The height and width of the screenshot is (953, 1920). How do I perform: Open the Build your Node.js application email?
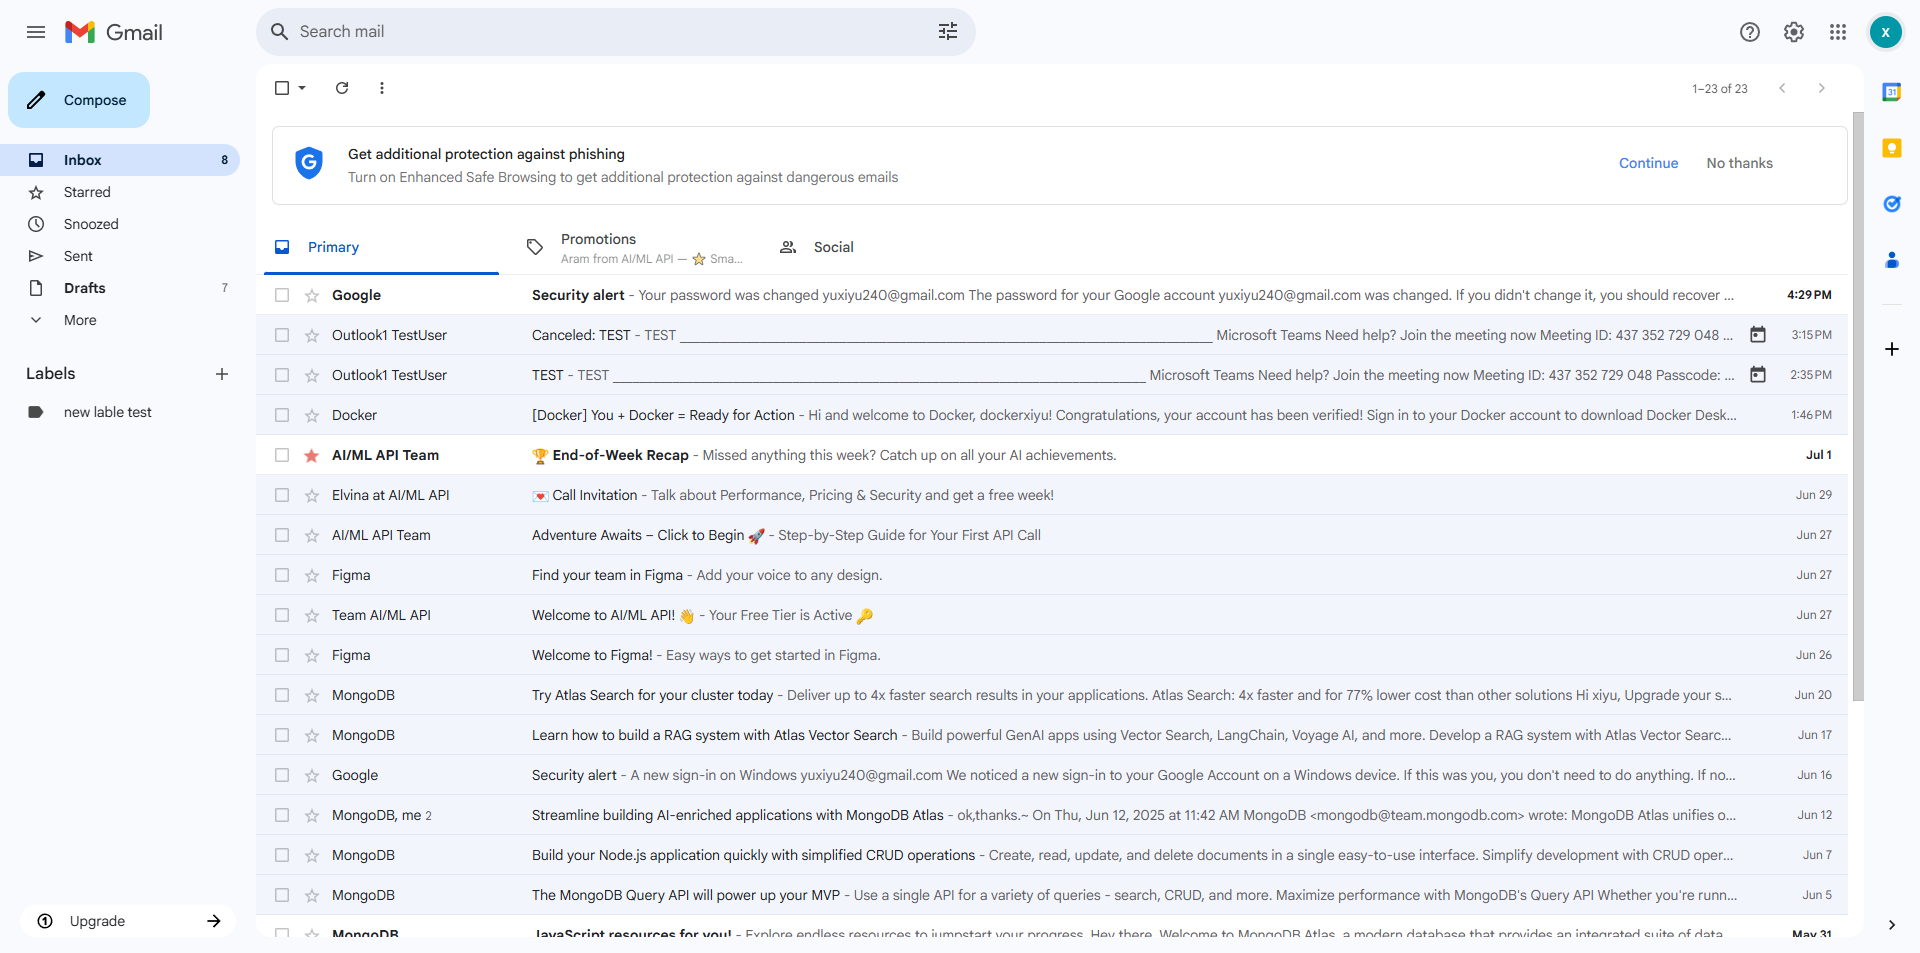tap(1052, 855)
